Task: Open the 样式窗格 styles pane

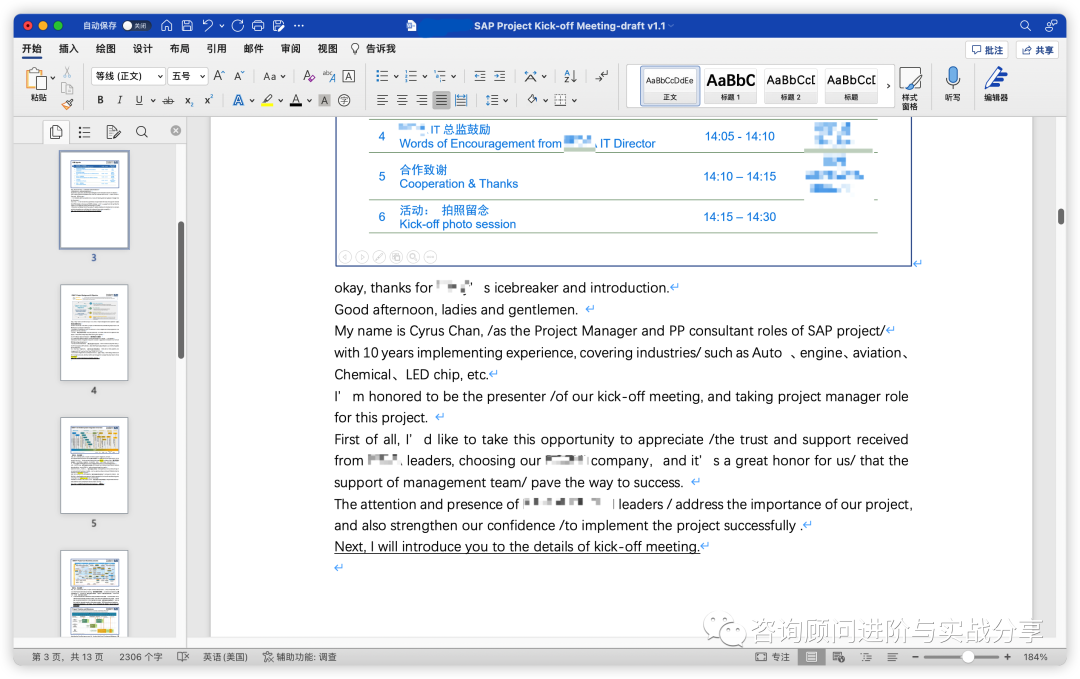Action: click(910, 88)
